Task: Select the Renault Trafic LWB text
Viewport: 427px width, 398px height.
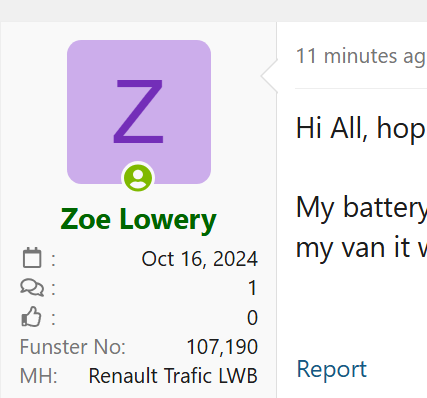Action: (x=173, y=376)
